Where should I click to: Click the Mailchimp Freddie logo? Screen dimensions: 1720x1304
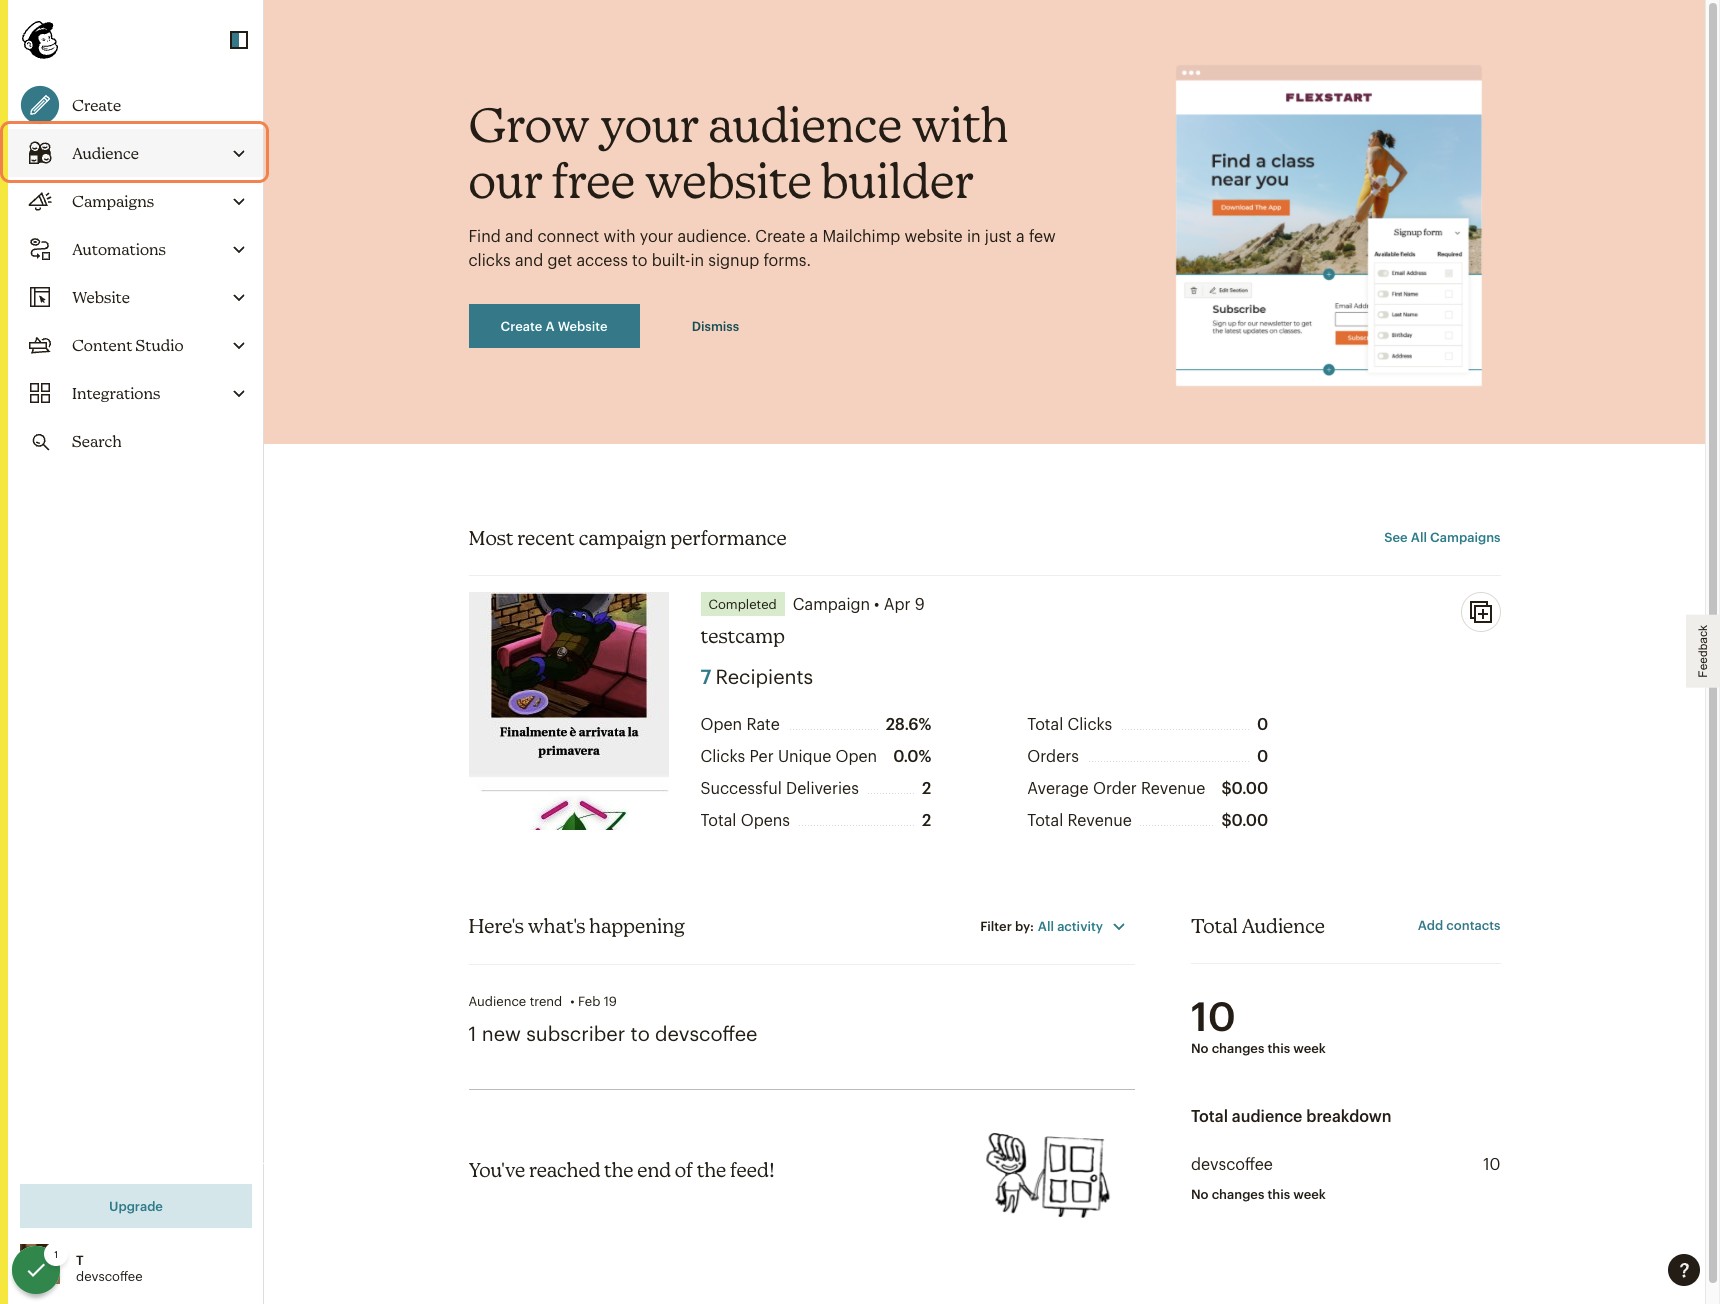[x=40, y=40]
